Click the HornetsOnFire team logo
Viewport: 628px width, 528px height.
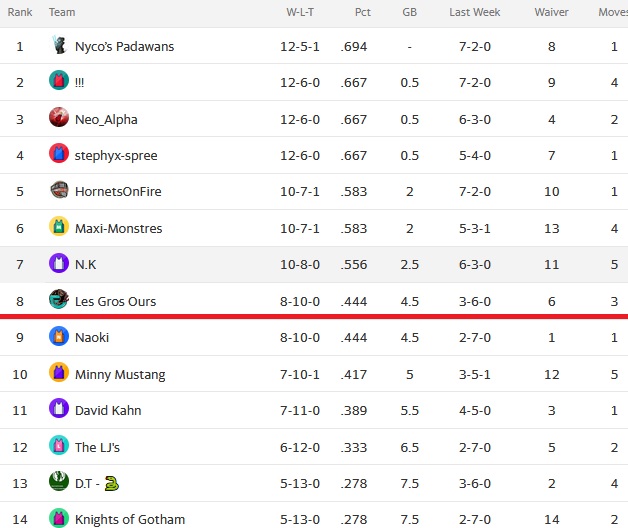click(59, 190)
